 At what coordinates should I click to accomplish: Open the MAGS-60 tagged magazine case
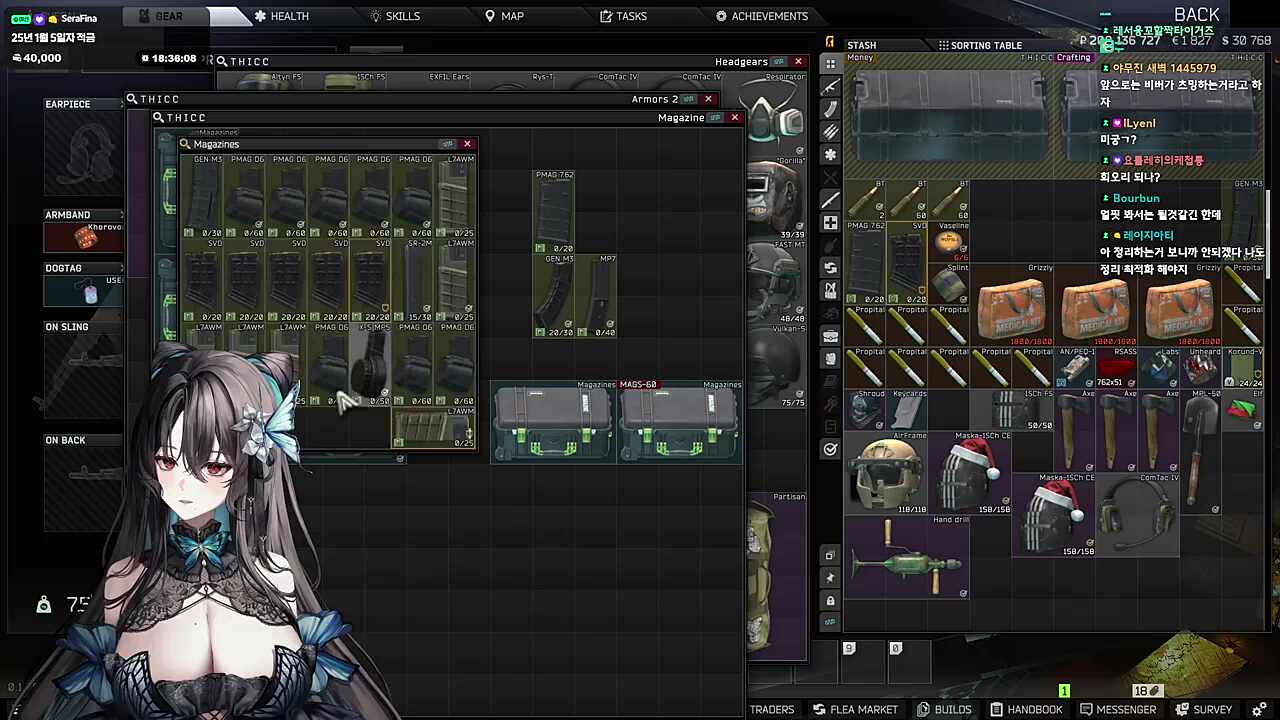point(678,420)
